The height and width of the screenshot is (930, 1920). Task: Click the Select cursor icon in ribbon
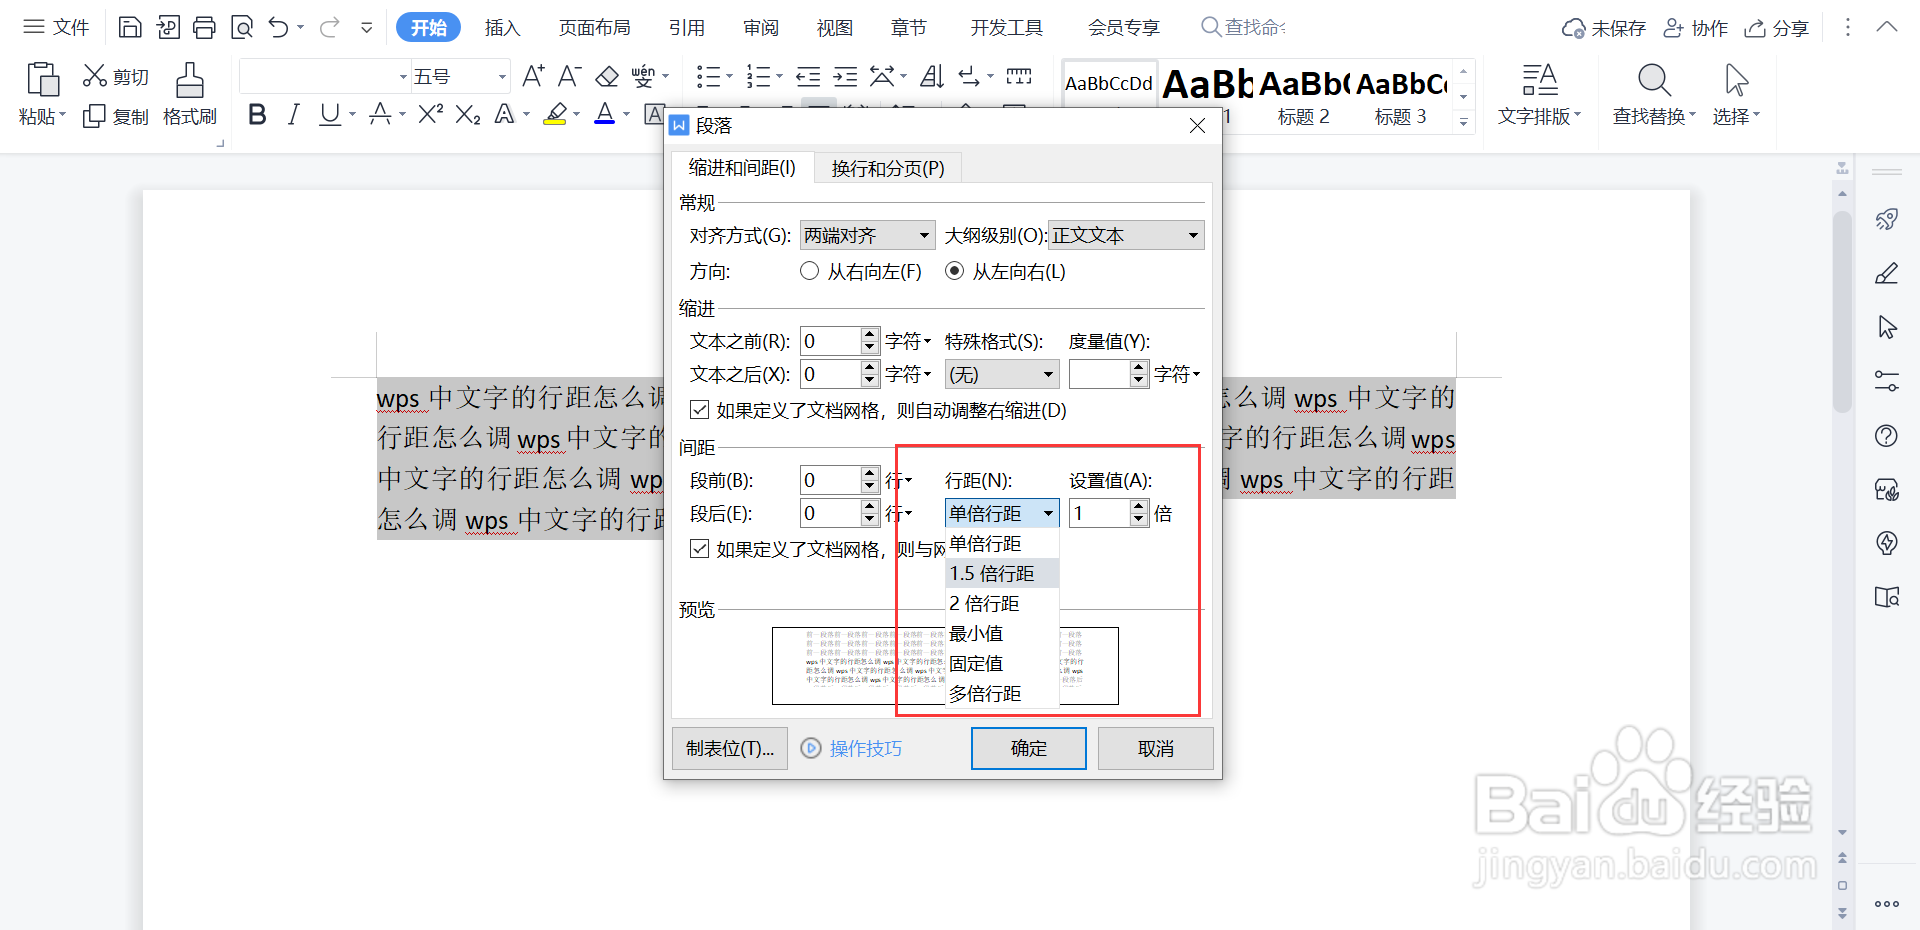[x=1736, y=80]
